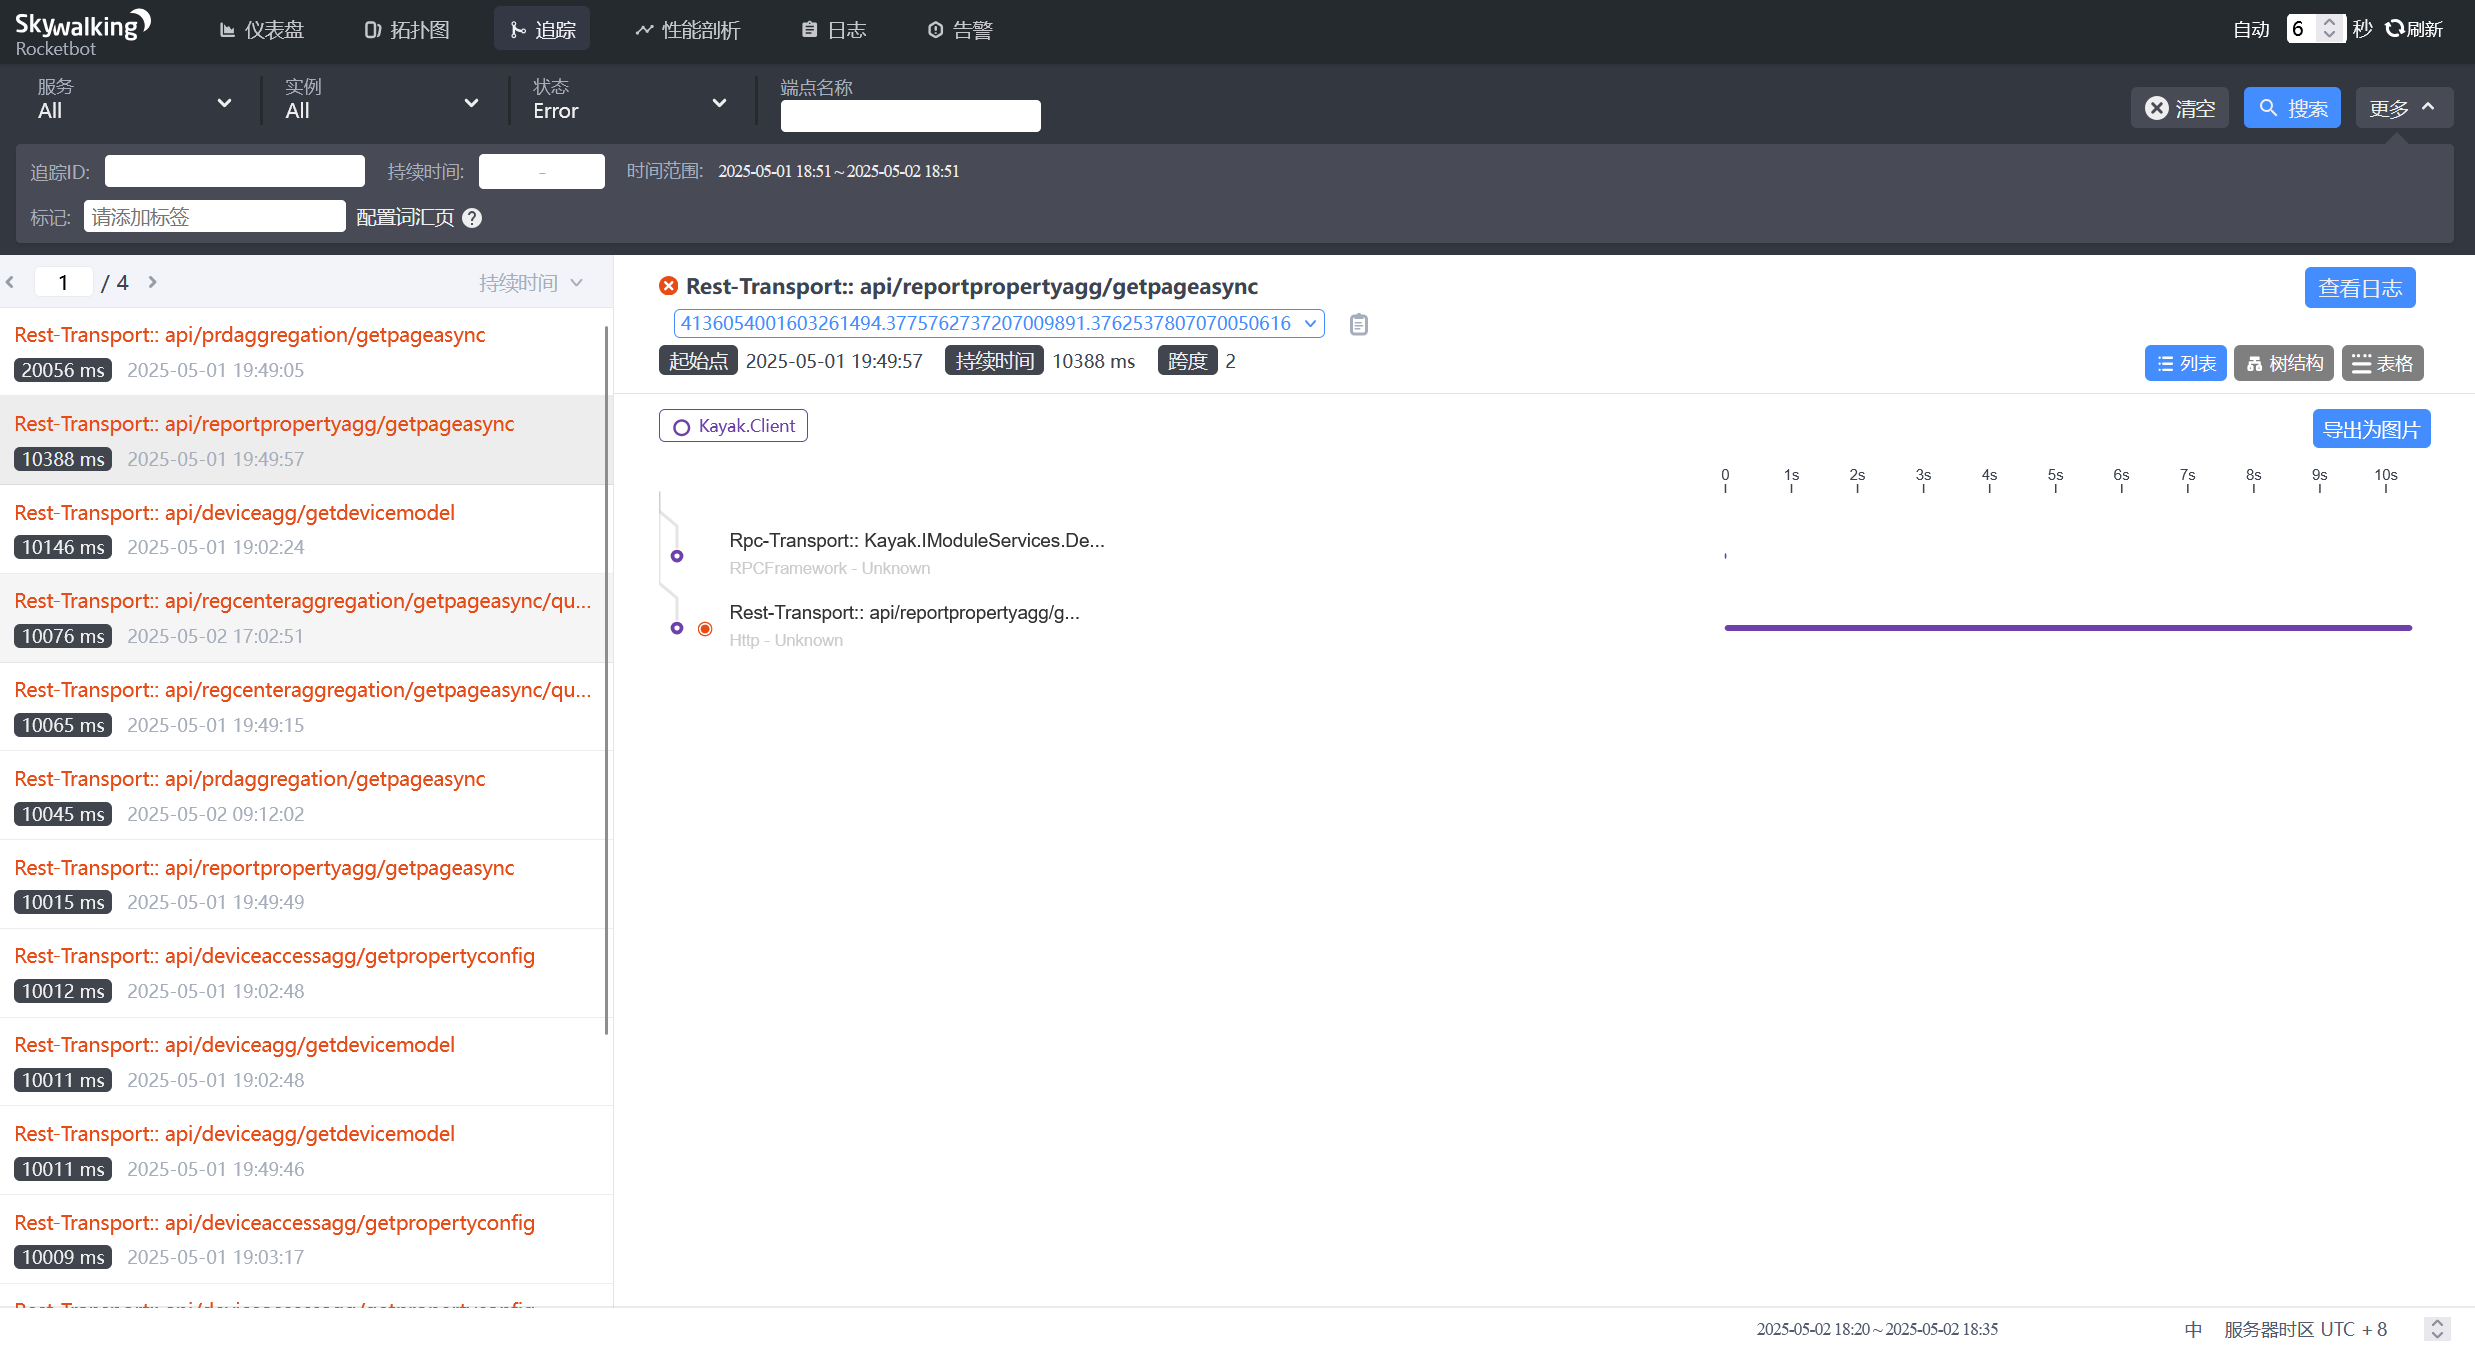Click the purple Rest-Transport span duration bar
The image size is (2475, 1346).
coord(2067,628)
